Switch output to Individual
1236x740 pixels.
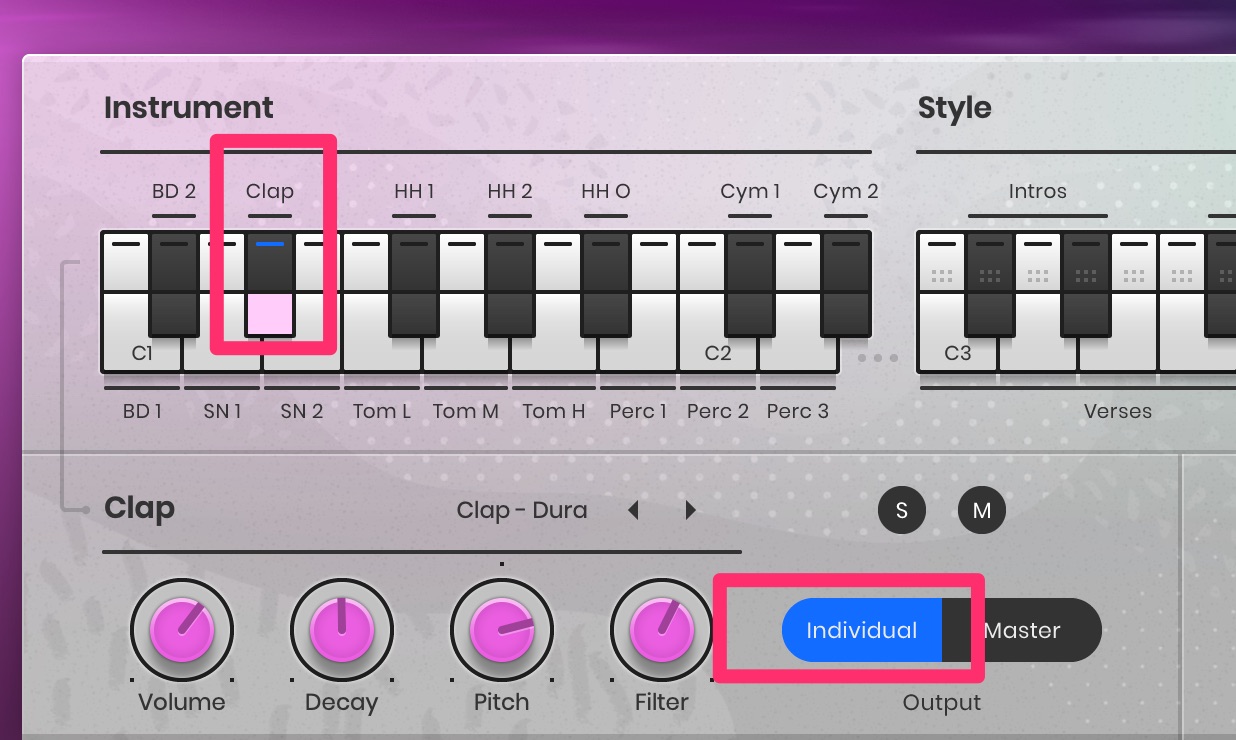click(x=861, y=631)
